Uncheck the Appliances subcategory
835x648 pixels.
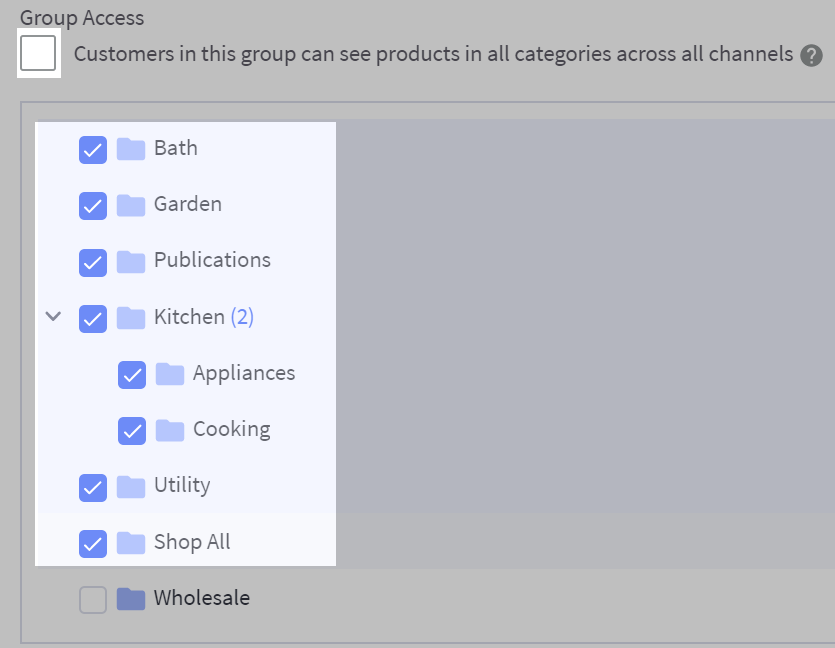coord(131,373)
